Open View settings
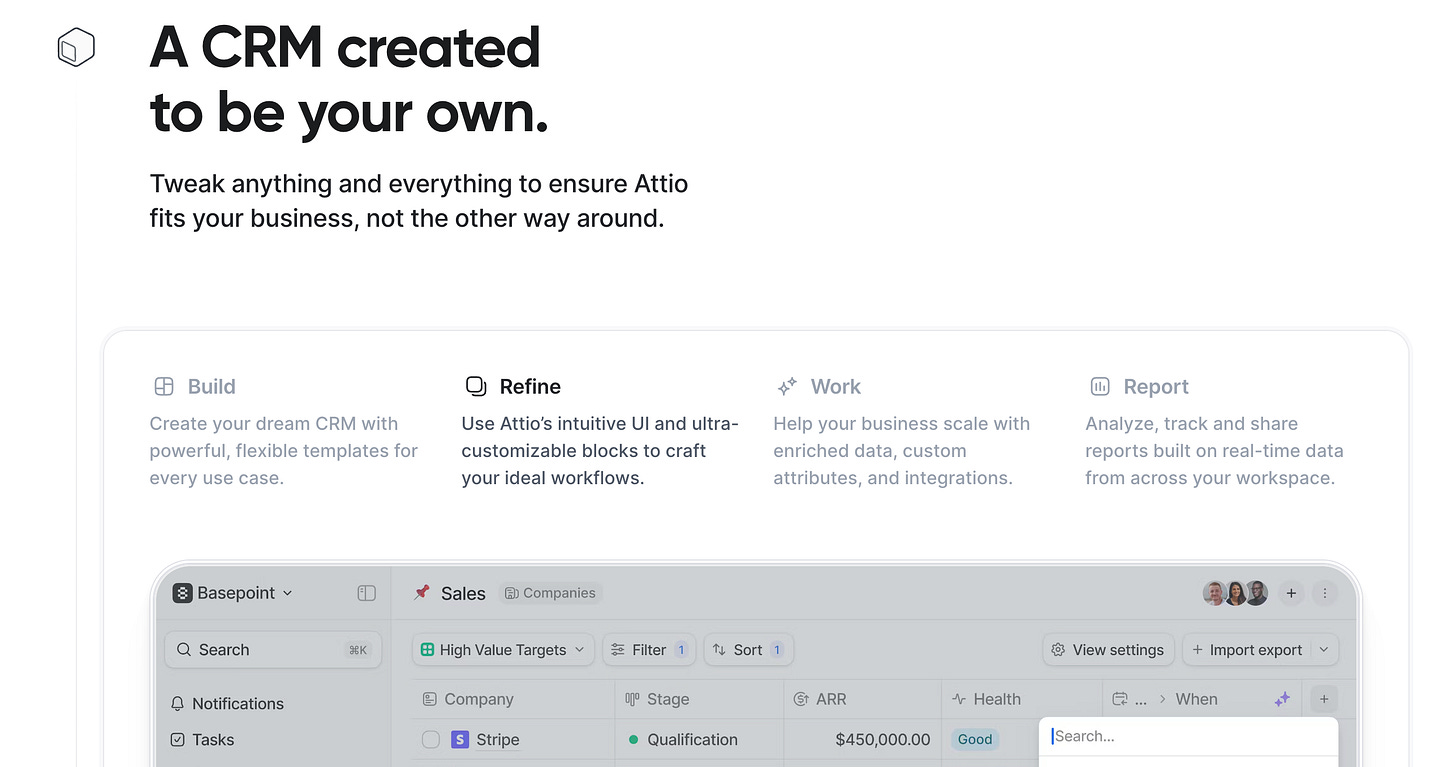The height and width of the screenshot is (767, 1456). (1108, 650)
